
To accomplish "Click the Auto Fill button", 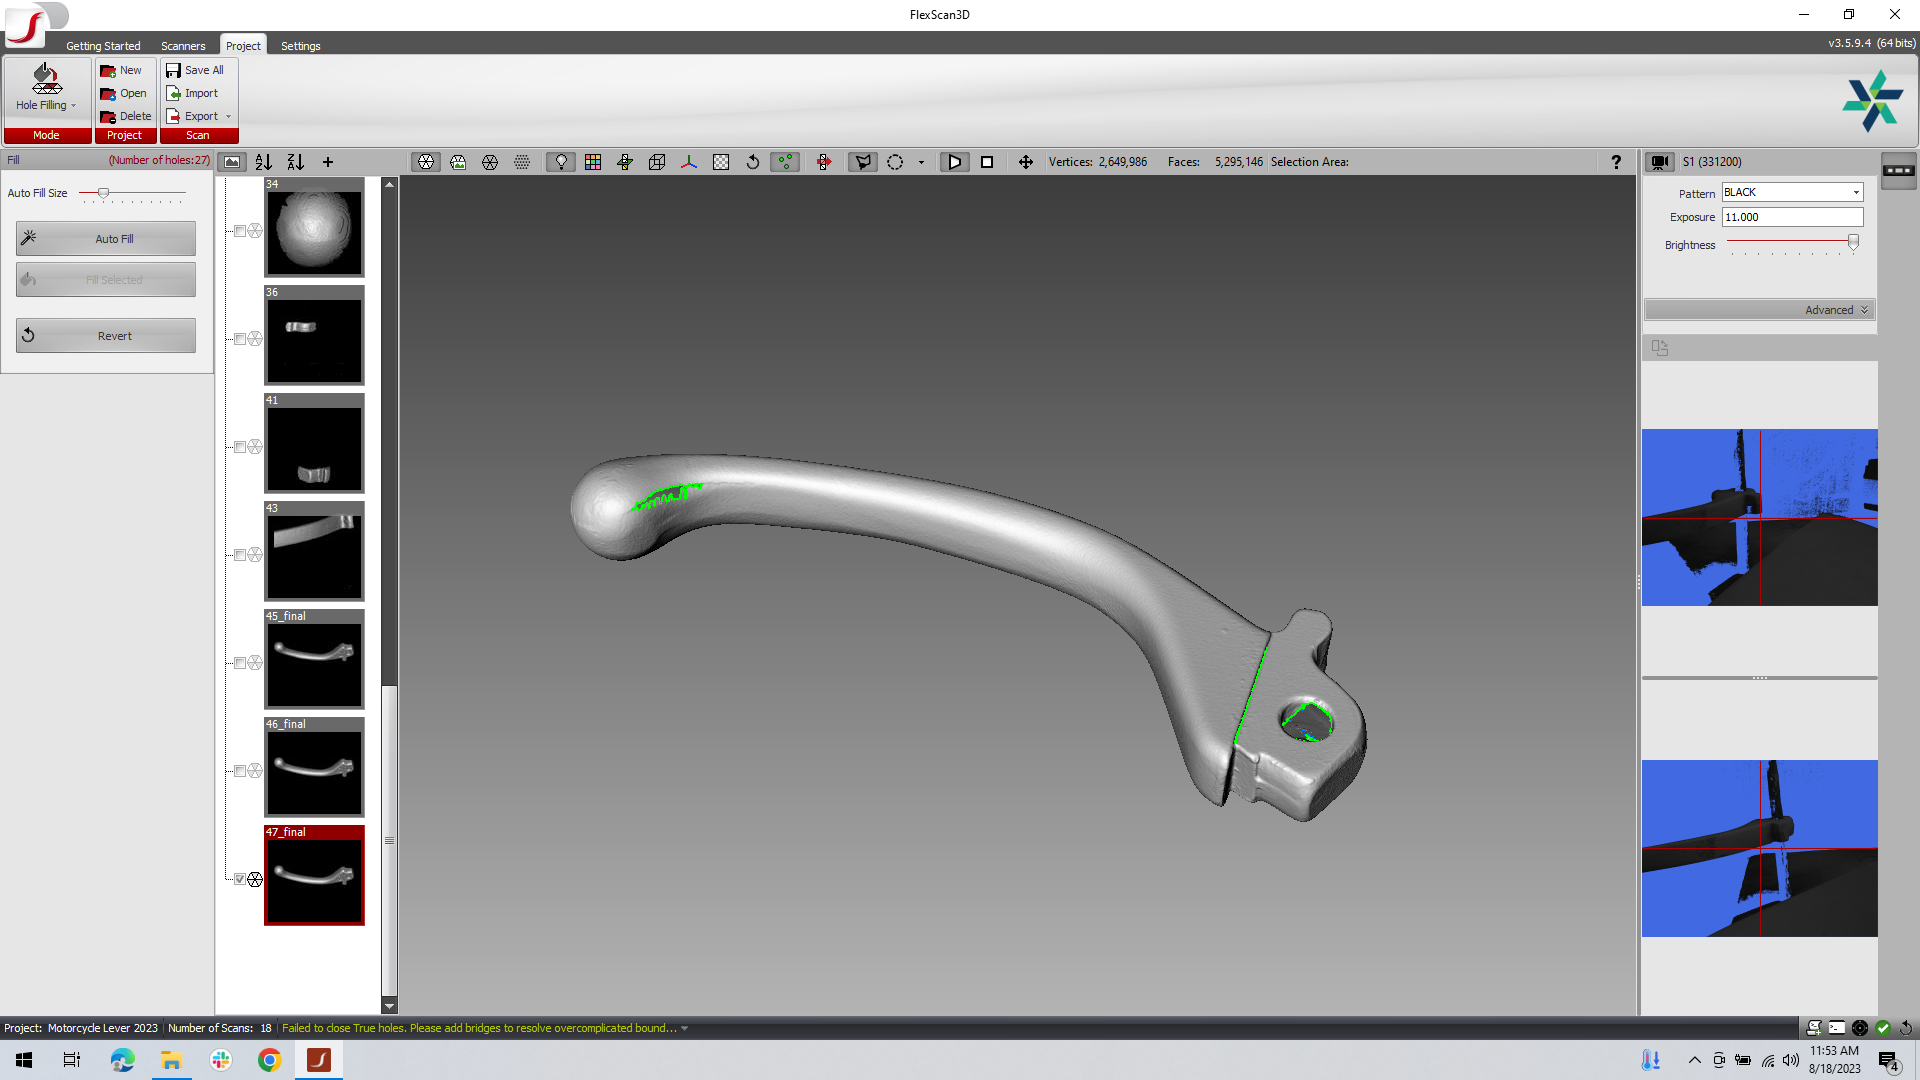I will (x=106, y=239).
